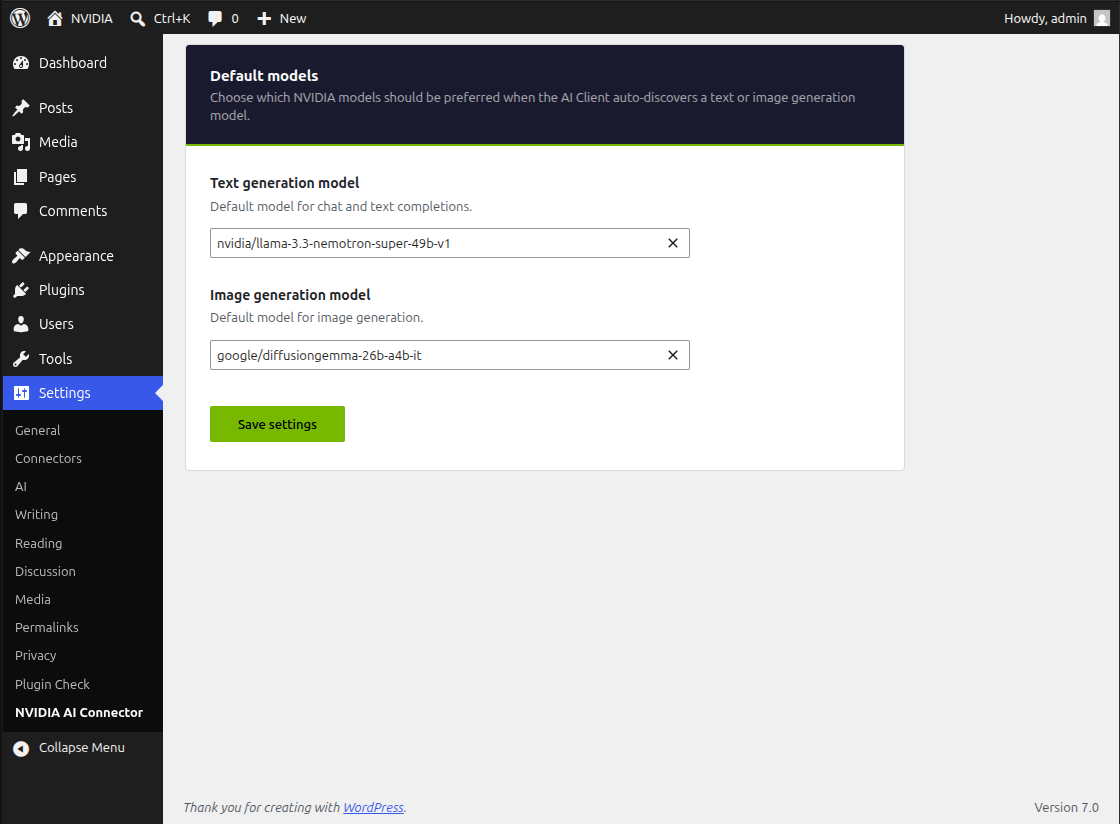1120x824 pixels.
Task: Click the New link in admin bar
Action: [293, 19]
